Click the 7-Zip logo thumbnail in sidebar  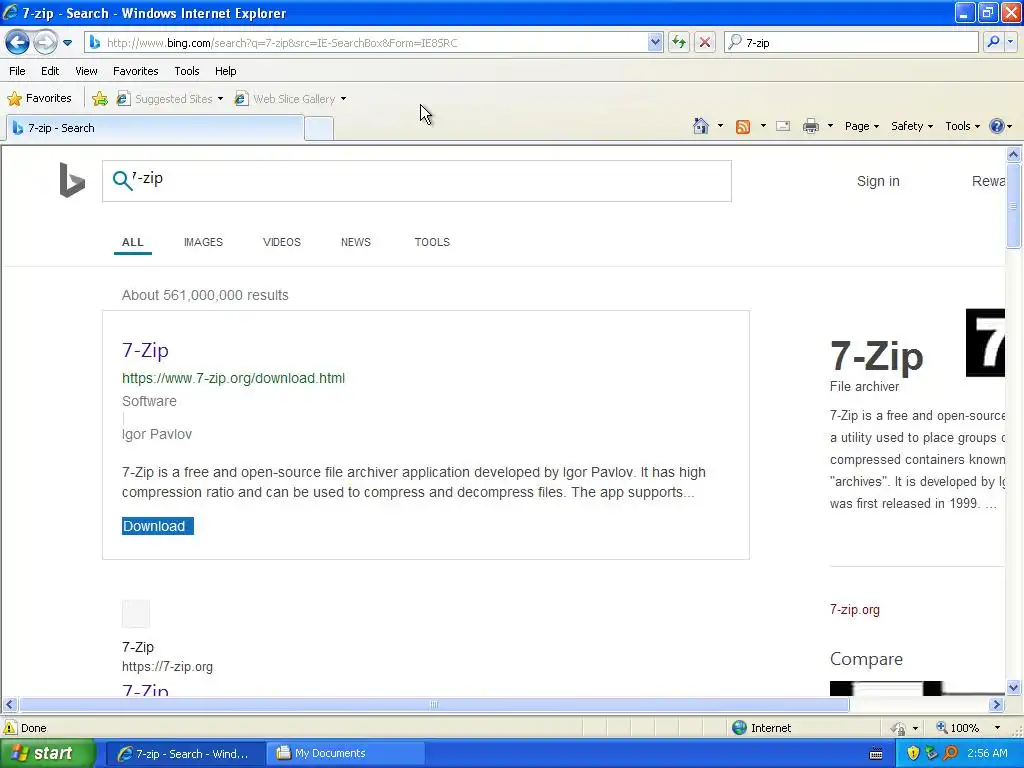(x=985, y=343)
